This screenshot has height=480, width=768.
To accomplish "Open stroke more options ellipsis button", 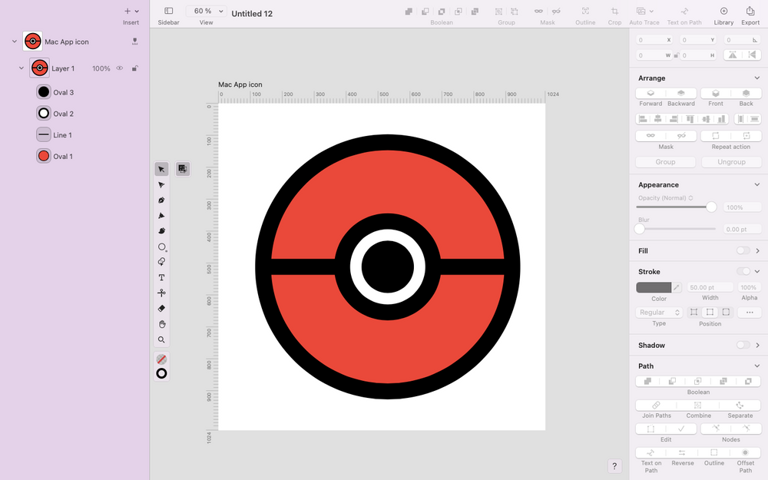I will (749, 312).
